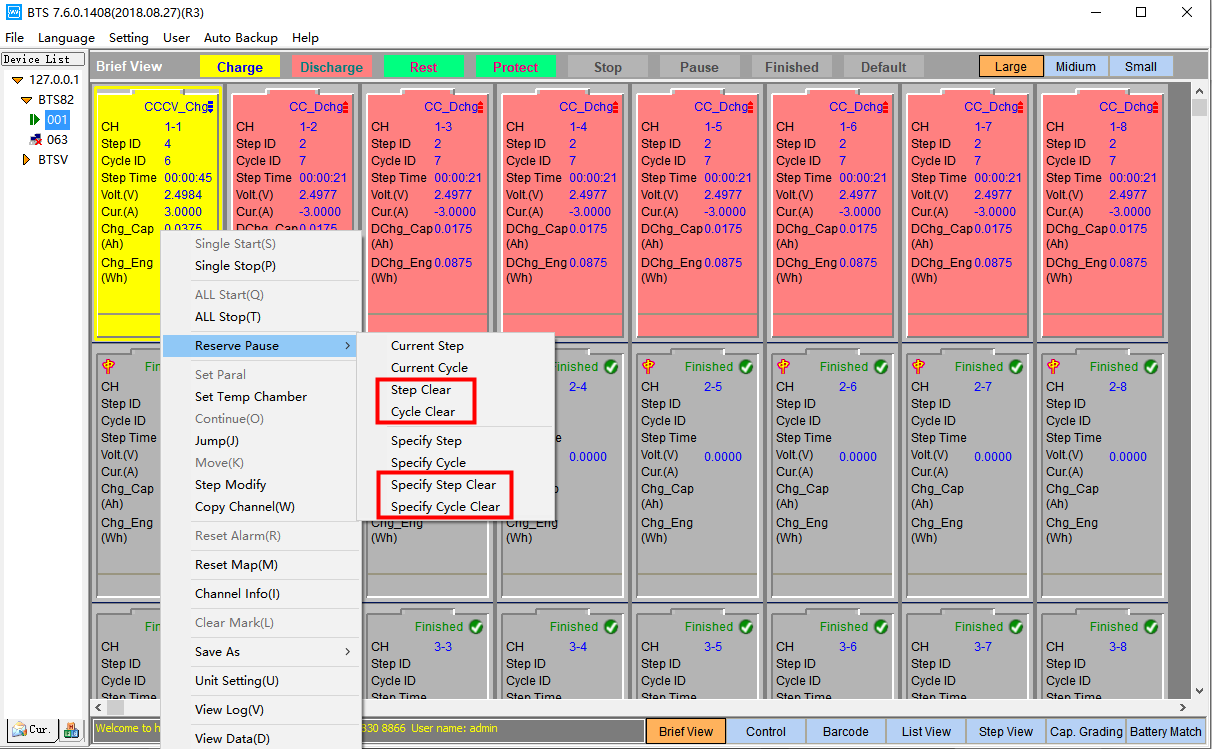Switch to the List View tab

[926, 731]
